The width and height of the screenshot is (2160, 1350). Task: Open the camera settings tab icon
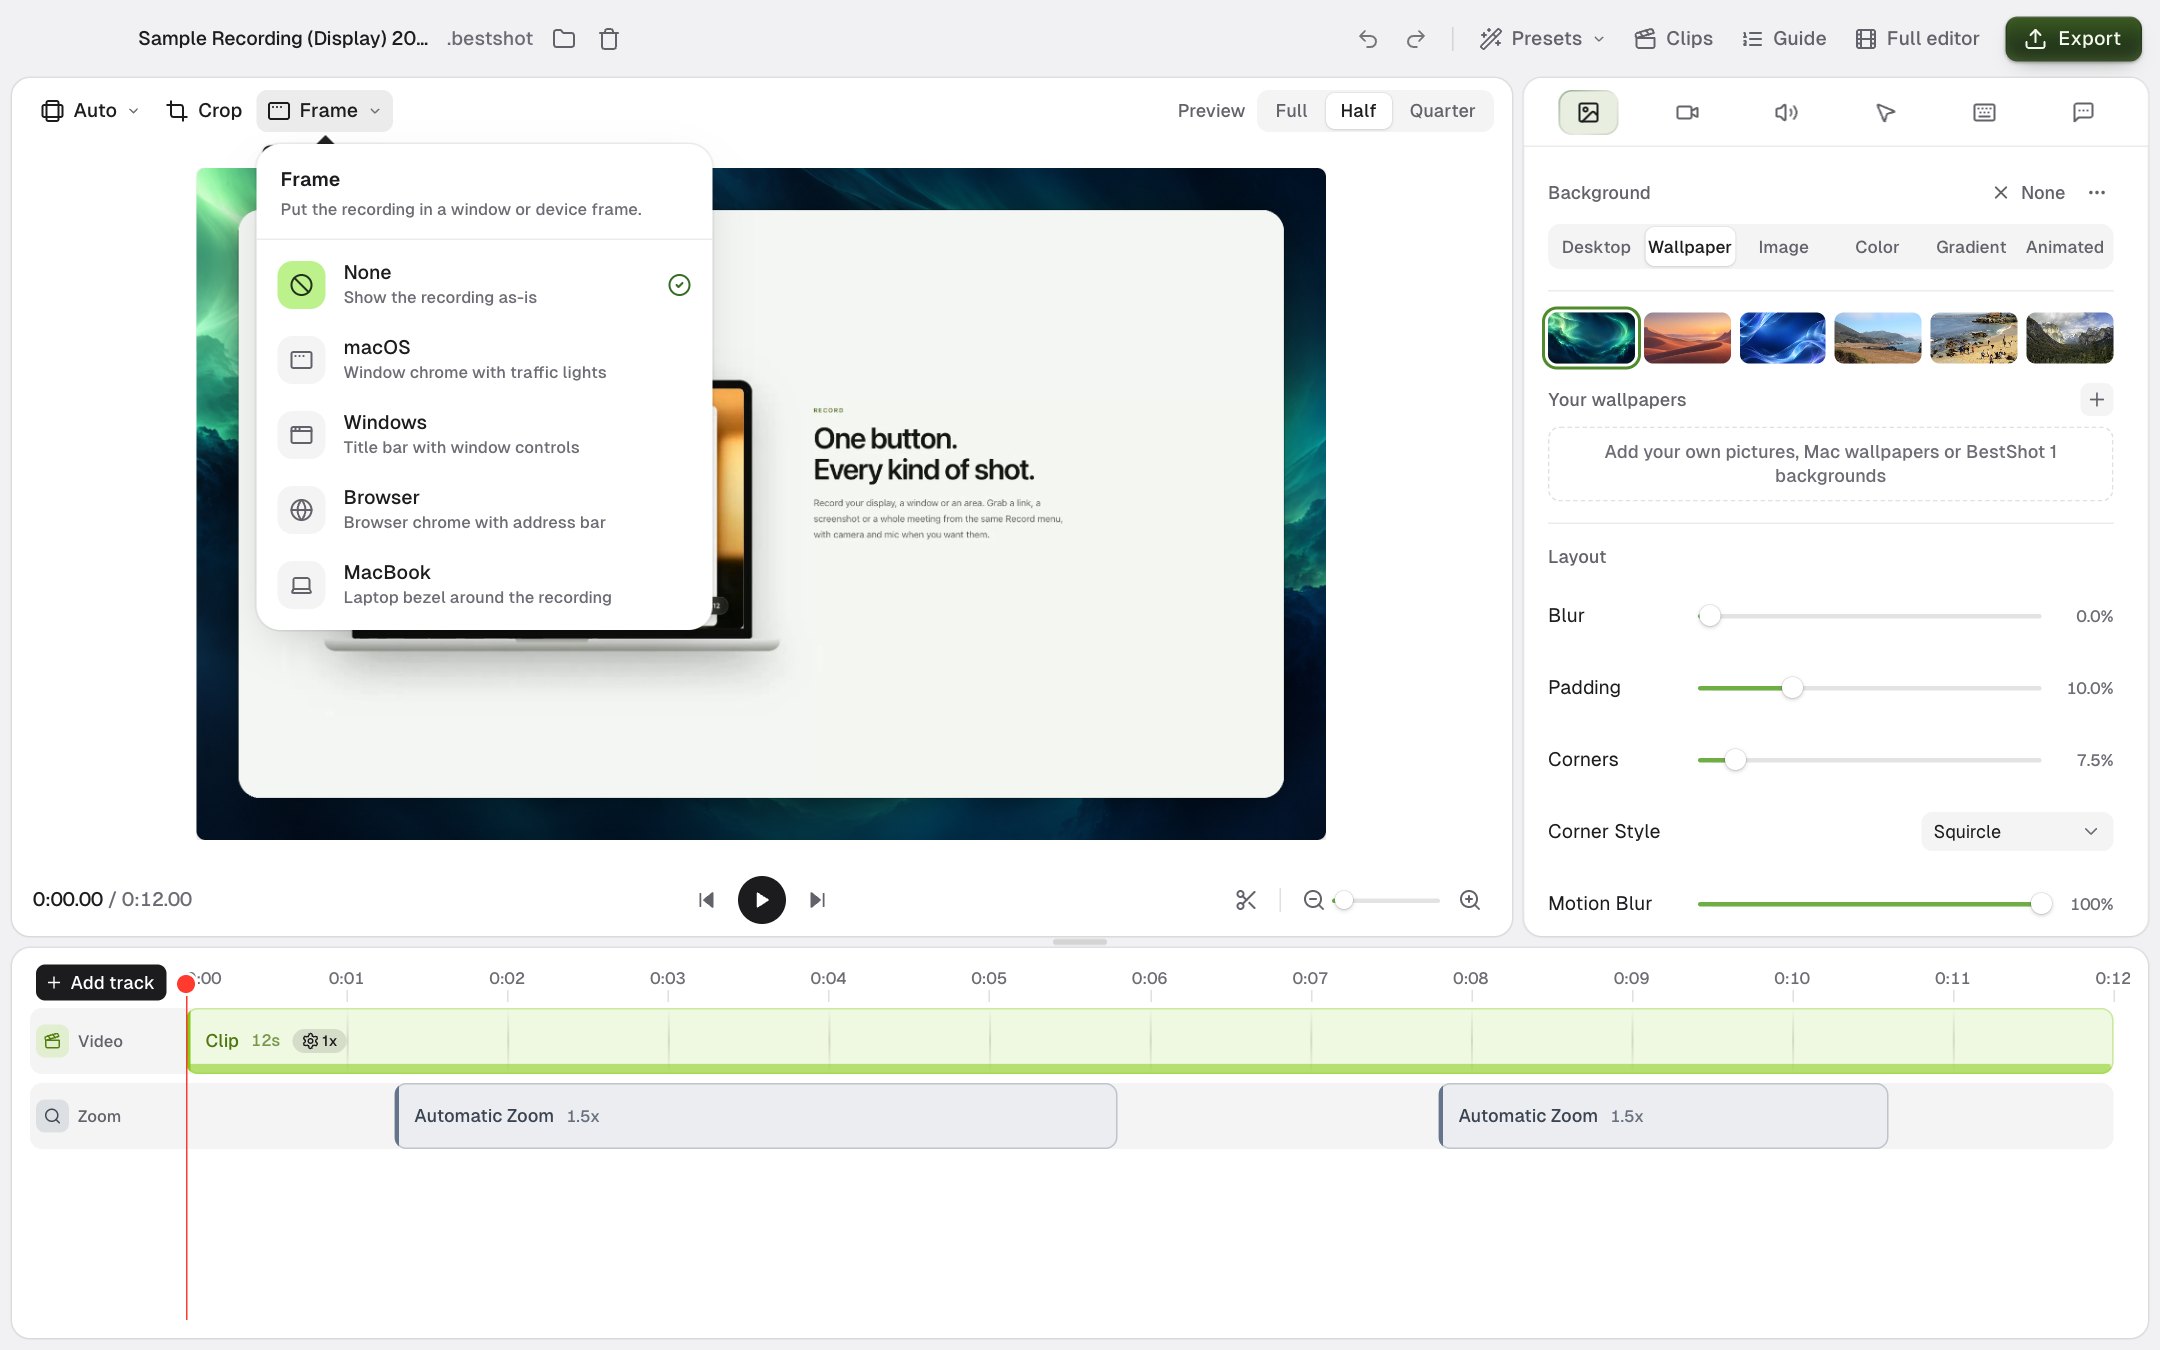pyautogui.click(x=1687, y=112)
